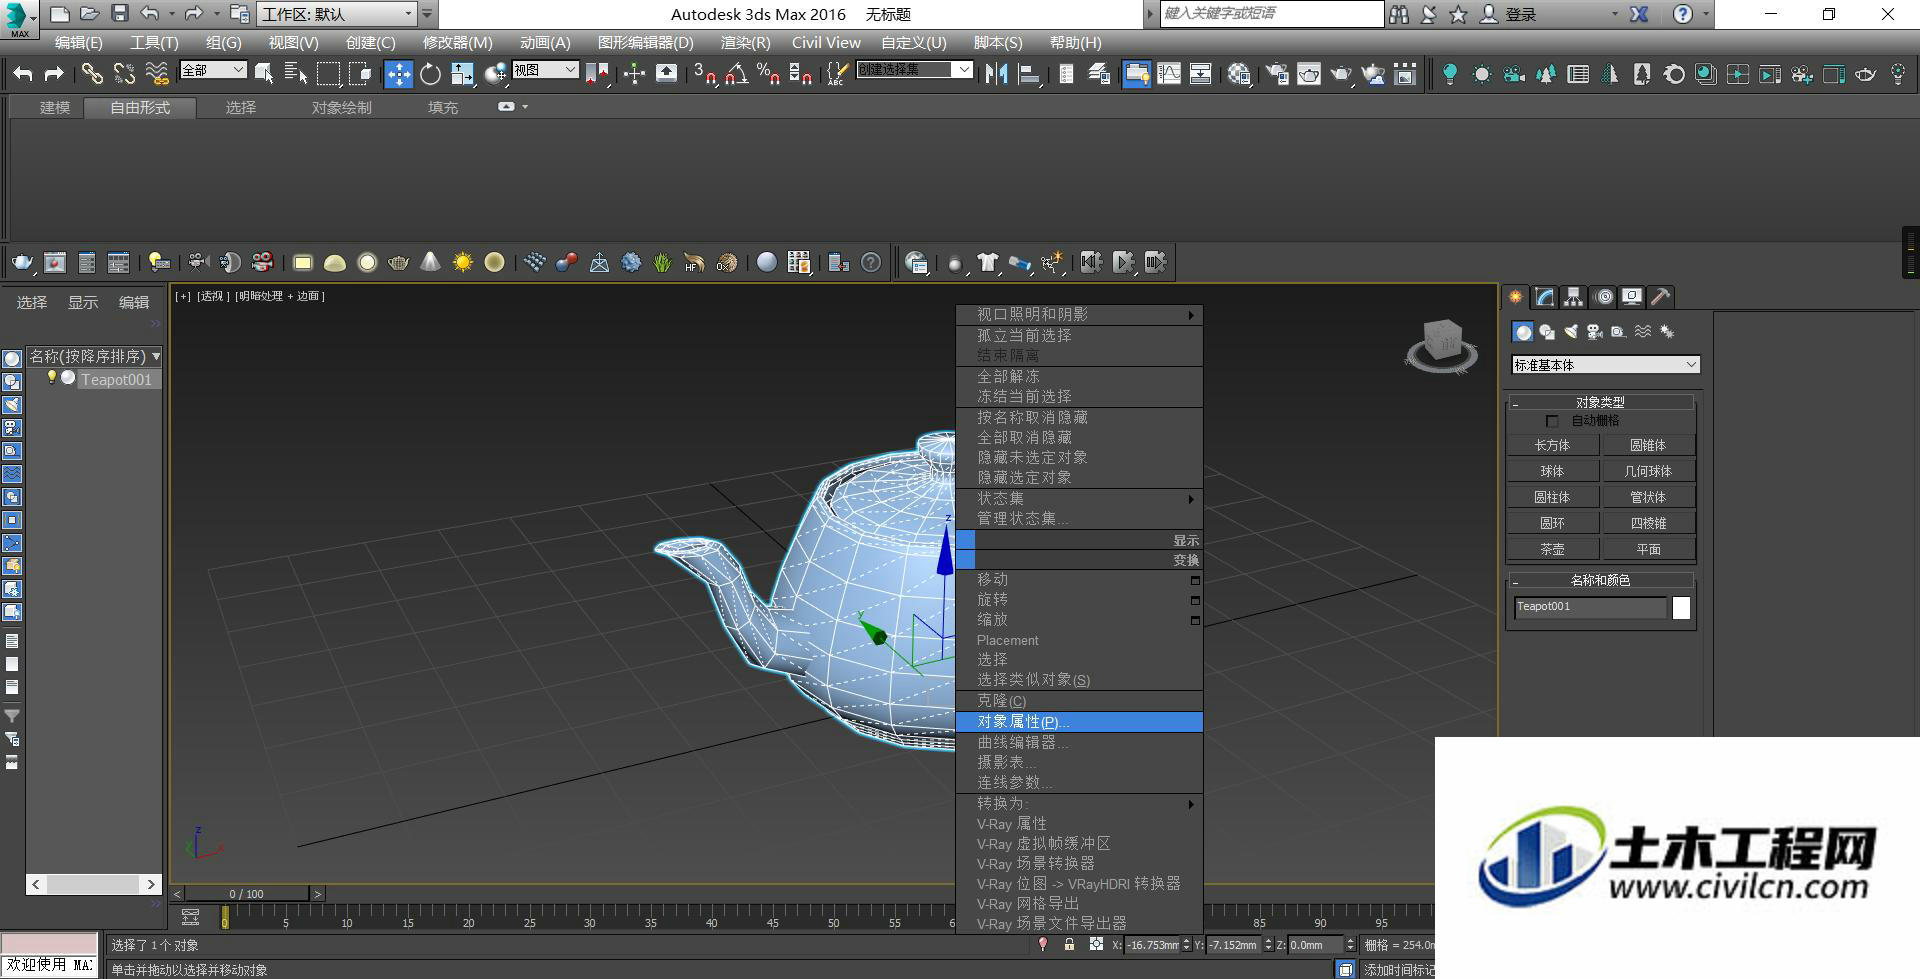Activate Bind to Space Warp tool
The width and height of the screenshot is (1920, 979).
[x=157, y=73]
